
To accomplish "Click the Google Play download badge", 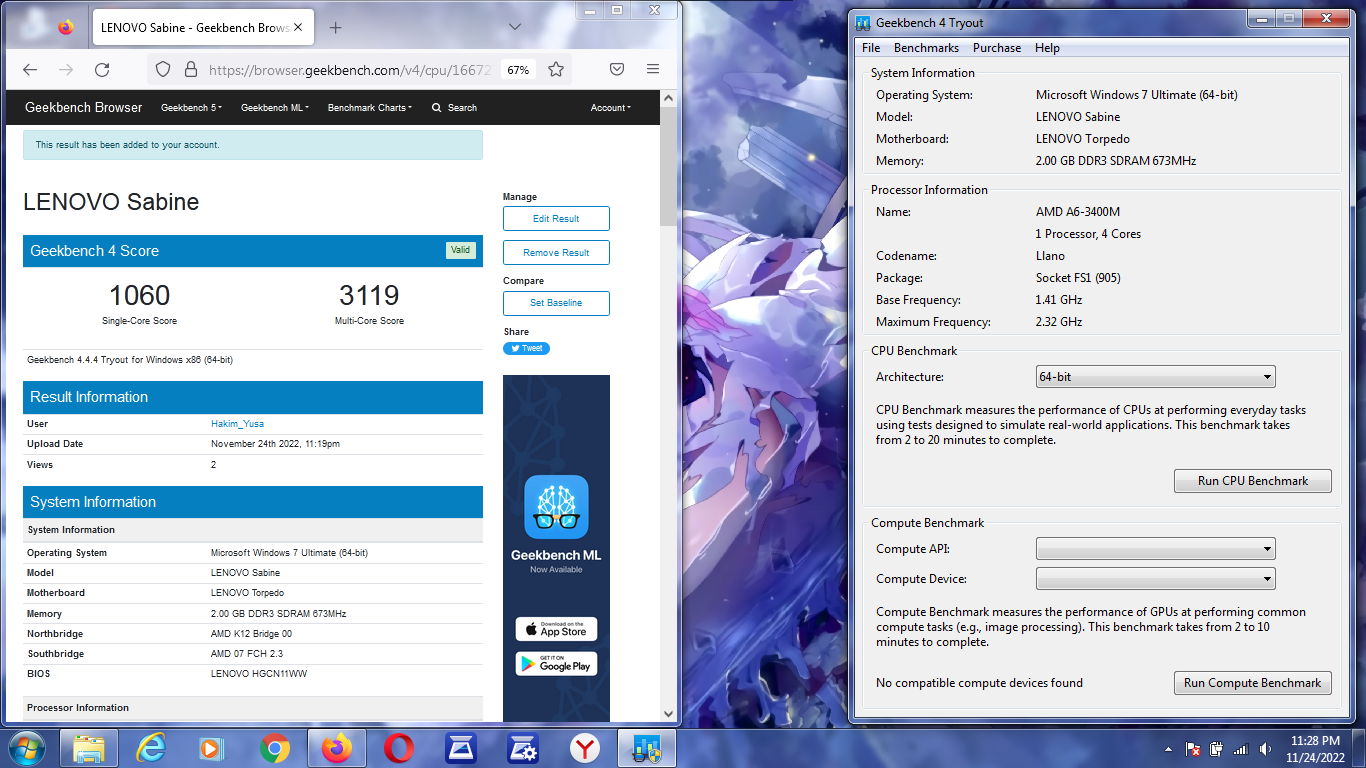I will click(556, 663).
